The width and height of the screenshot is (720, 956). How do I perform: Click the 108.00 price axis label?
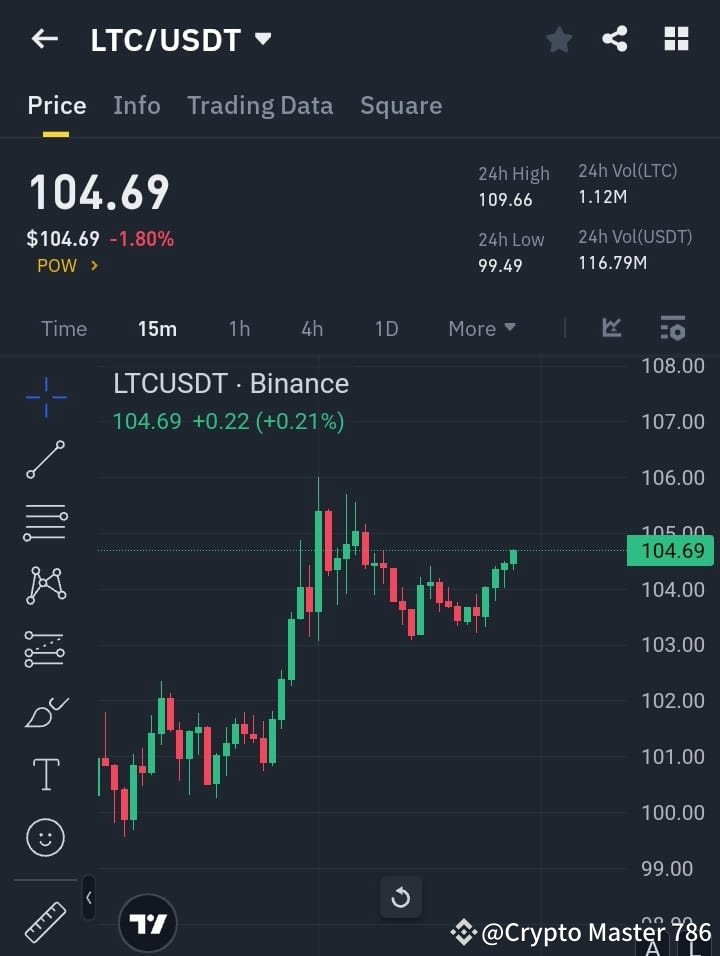[673, 366]
